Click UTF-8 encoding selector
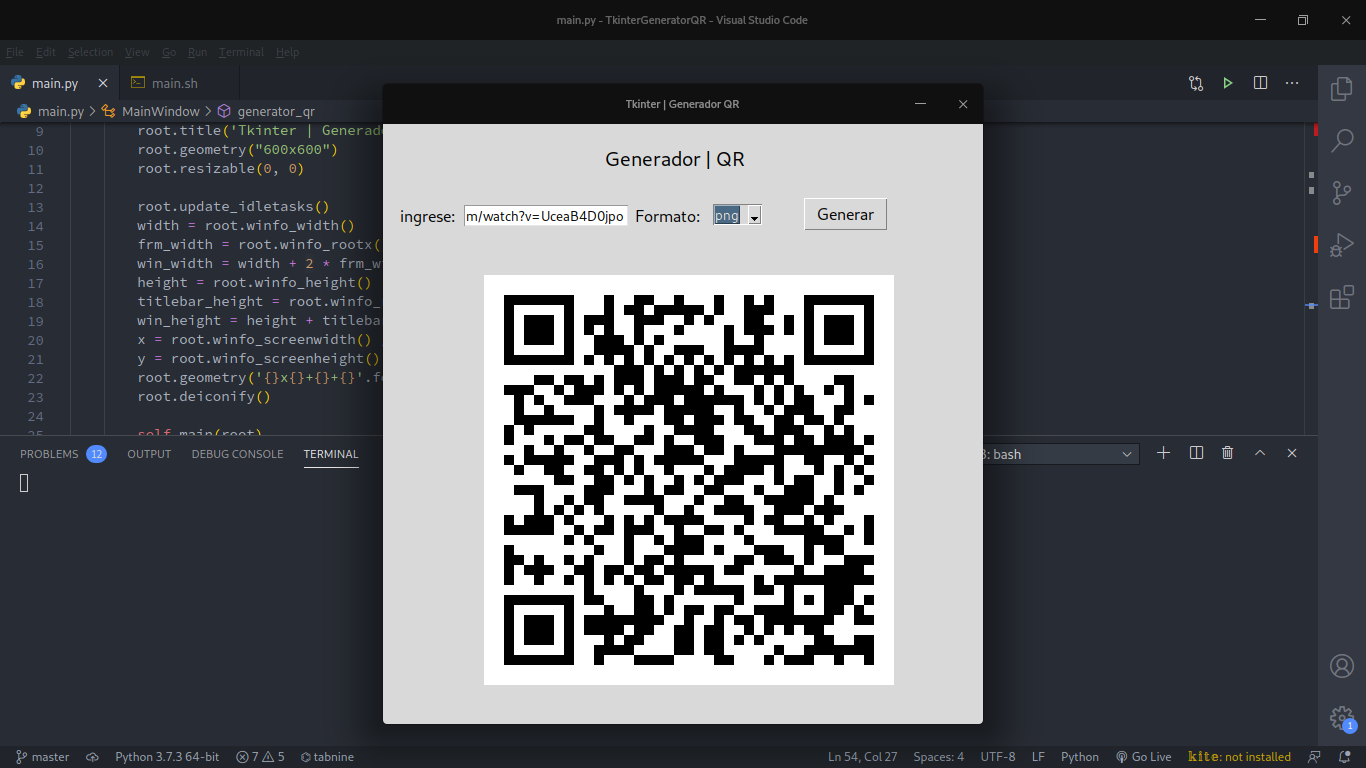This screenshot has height=768, width=1366. pyautogui.click(x=998, y=757)
